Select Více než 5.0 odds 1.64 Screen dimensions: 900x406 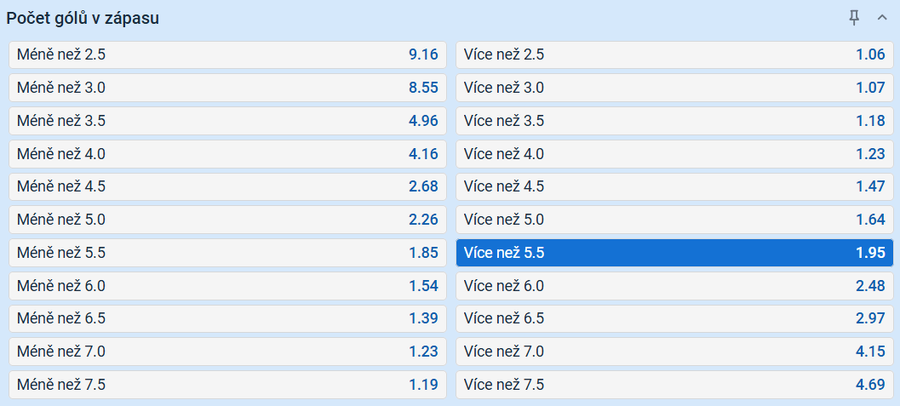pos(674,220)
